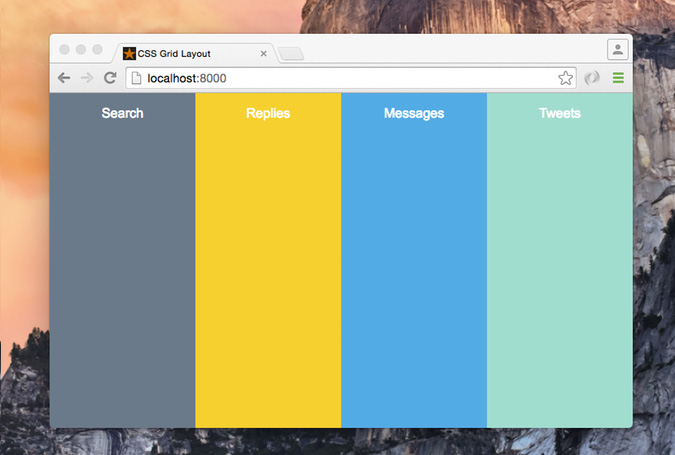
Task: Reload the localhost page
Action: coord(110,78)
